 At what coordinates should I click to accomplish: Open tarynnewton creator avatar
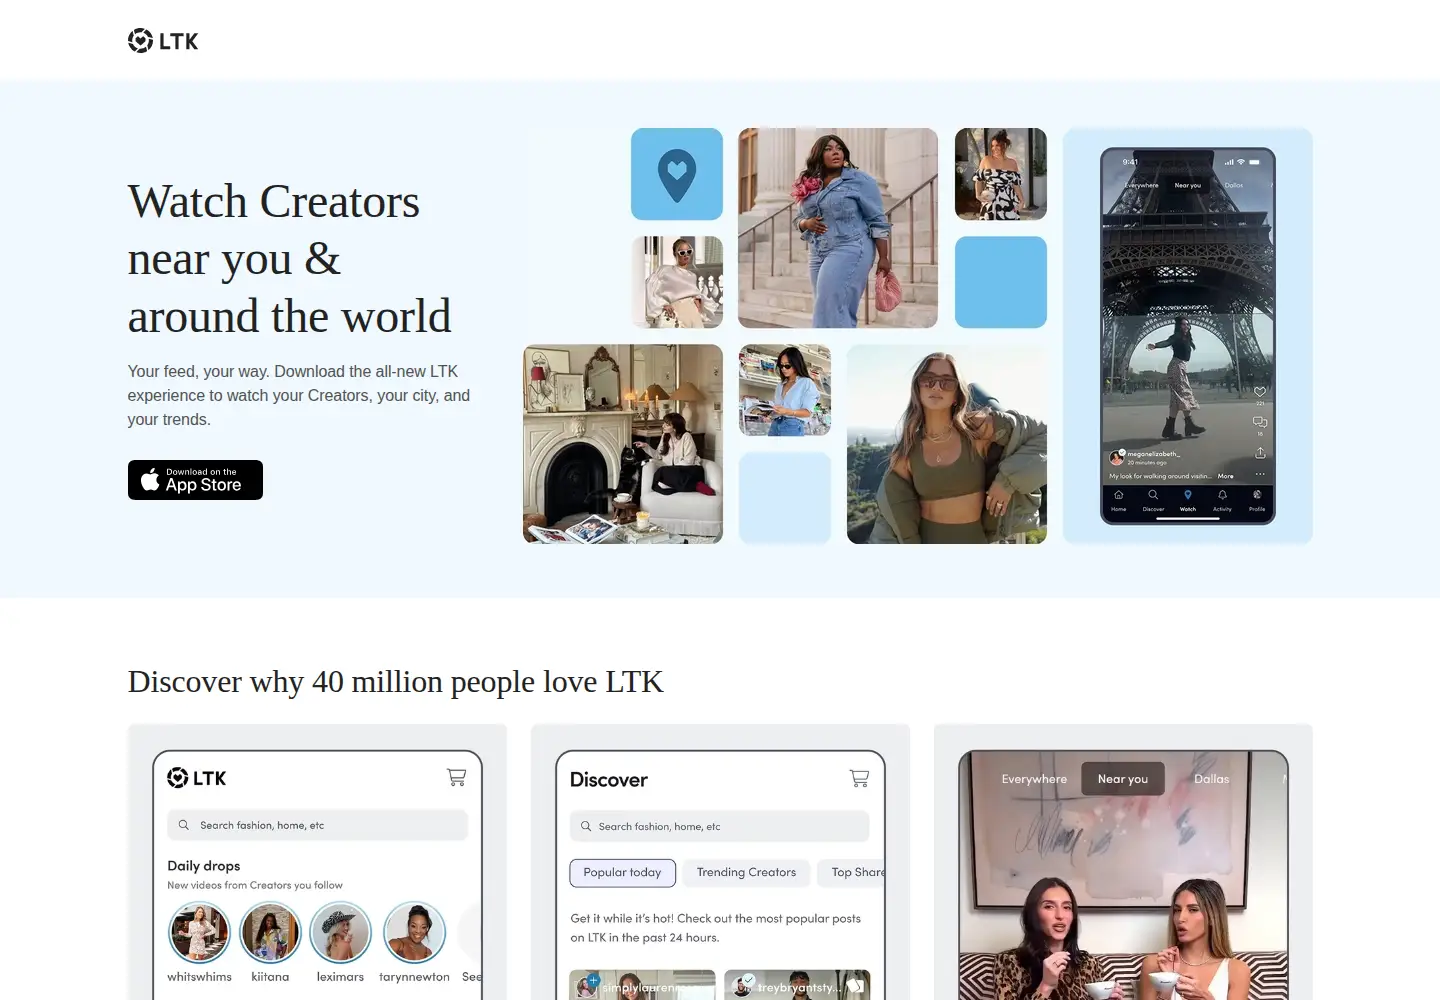pos(414,932)
